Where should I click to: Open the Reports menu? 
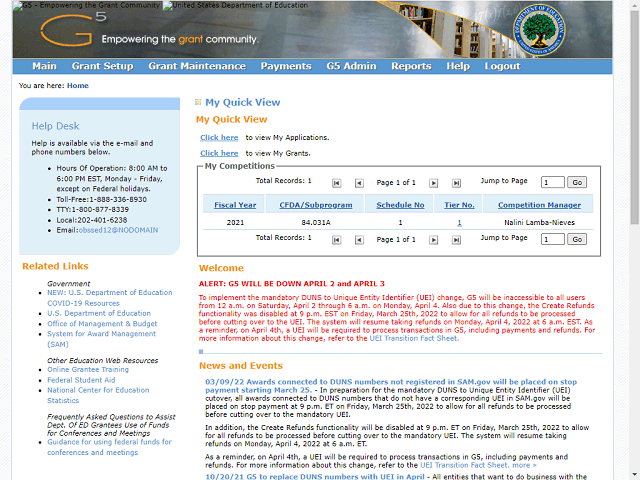pos(411,66)
